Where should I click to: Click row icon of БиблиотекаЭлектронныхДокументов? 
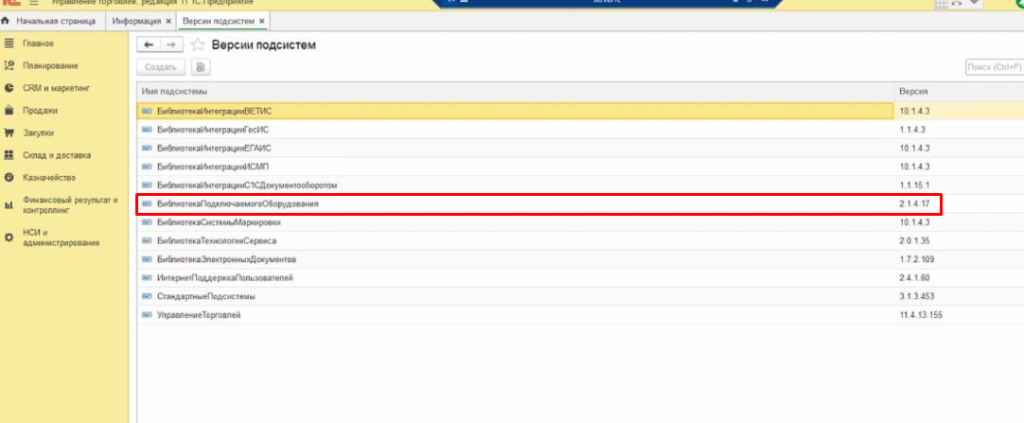(147, 259)
